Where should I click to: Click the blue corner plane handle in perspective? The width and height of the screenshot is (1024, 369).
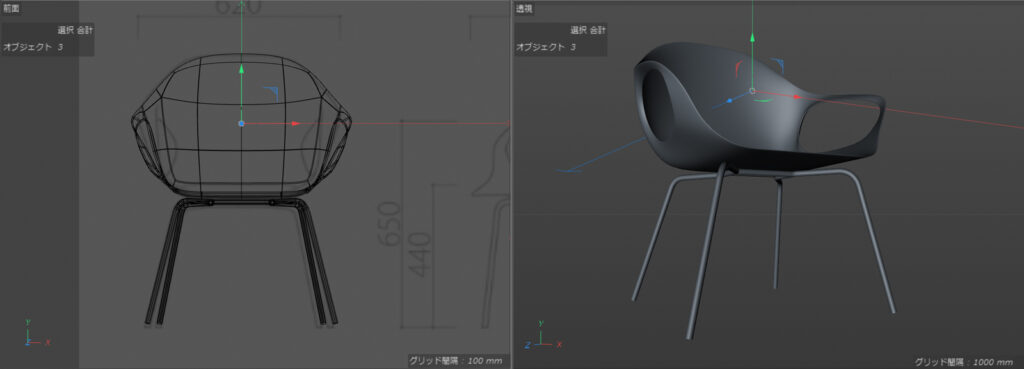point(777,63)
